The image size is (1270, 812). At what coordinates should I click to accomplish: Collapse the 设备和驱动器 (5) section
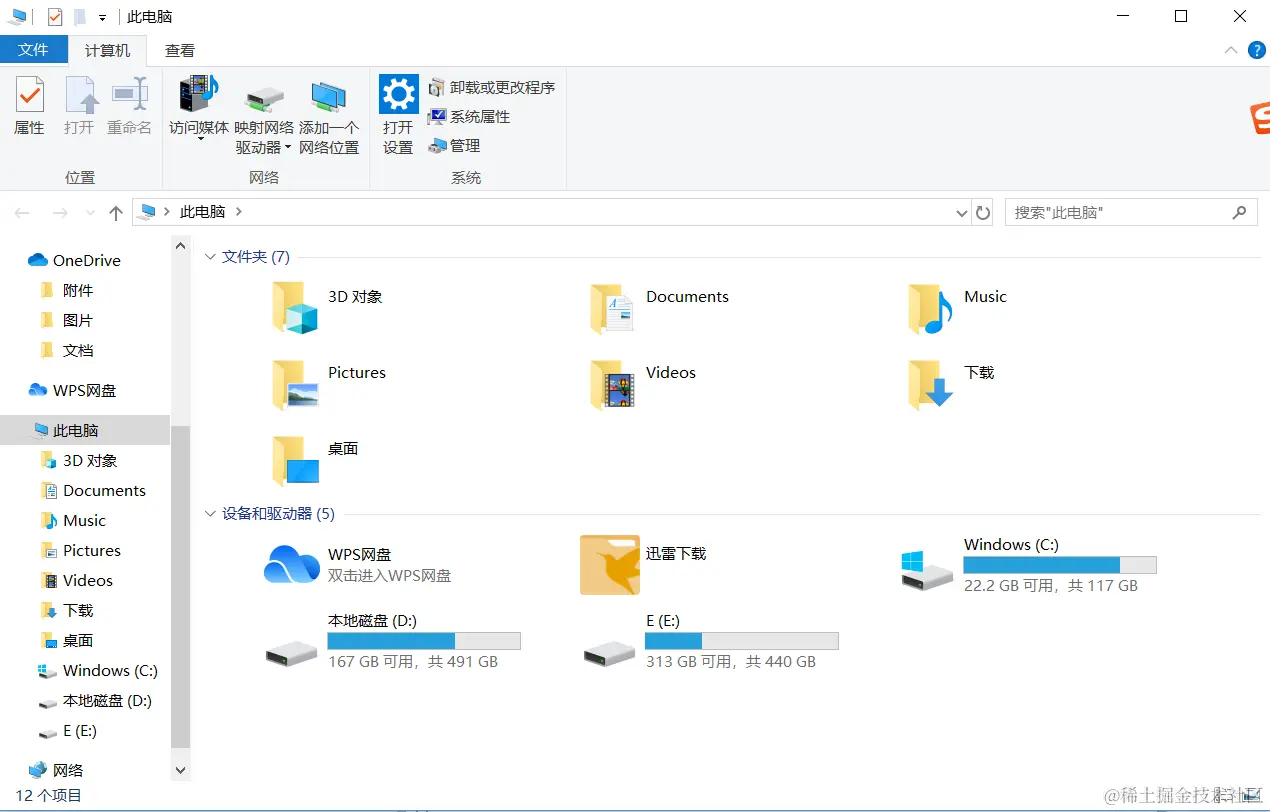pos(210,513)
